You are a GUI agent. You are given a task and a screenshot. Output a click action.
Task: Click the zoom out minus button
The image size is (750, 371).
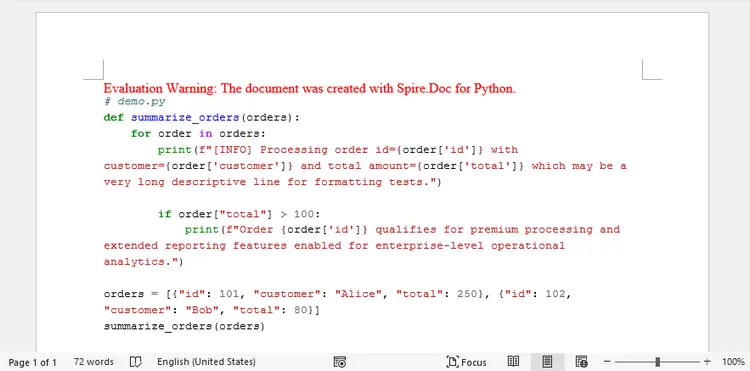pyautogui.click(x=607, y=362)
